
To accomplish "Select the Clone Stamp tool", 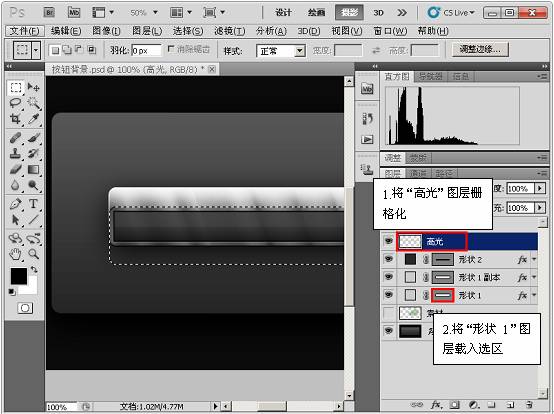I will [15, 154].
